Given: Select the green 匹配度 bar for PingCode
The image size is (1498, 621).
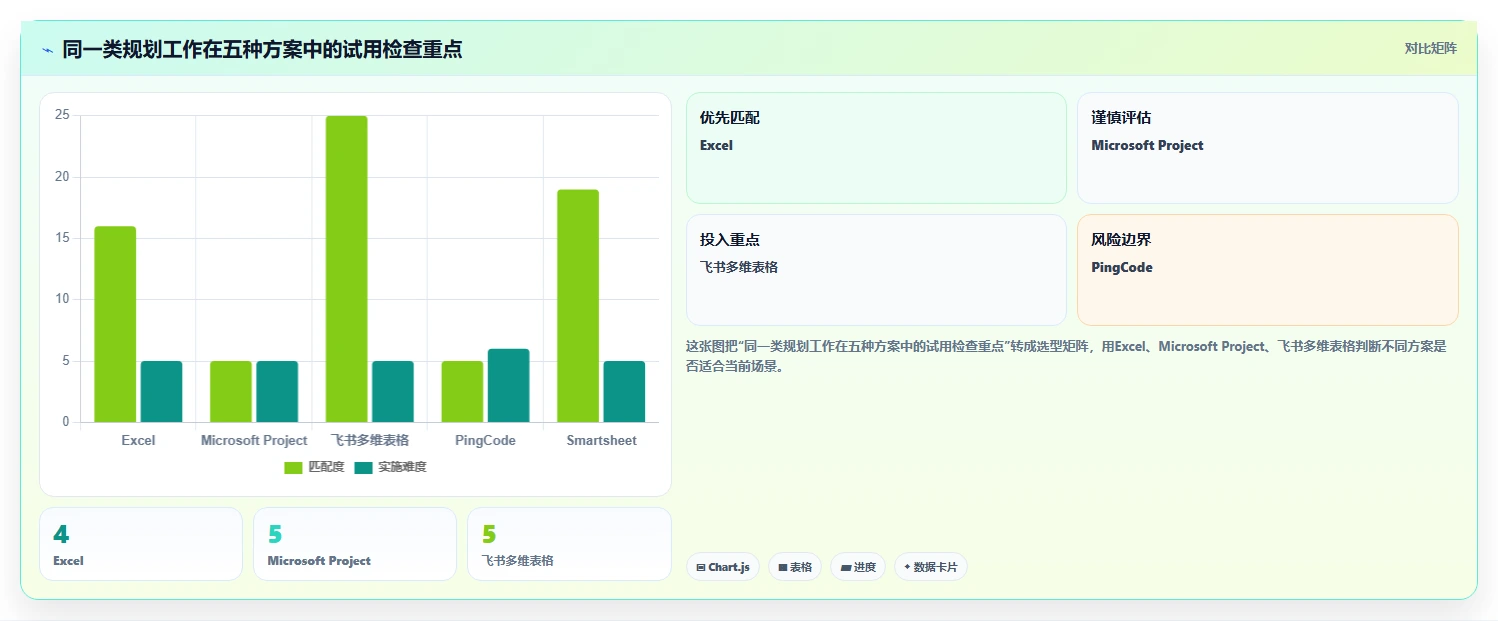Looking at the screenshot, I should [x=462, y=392].
